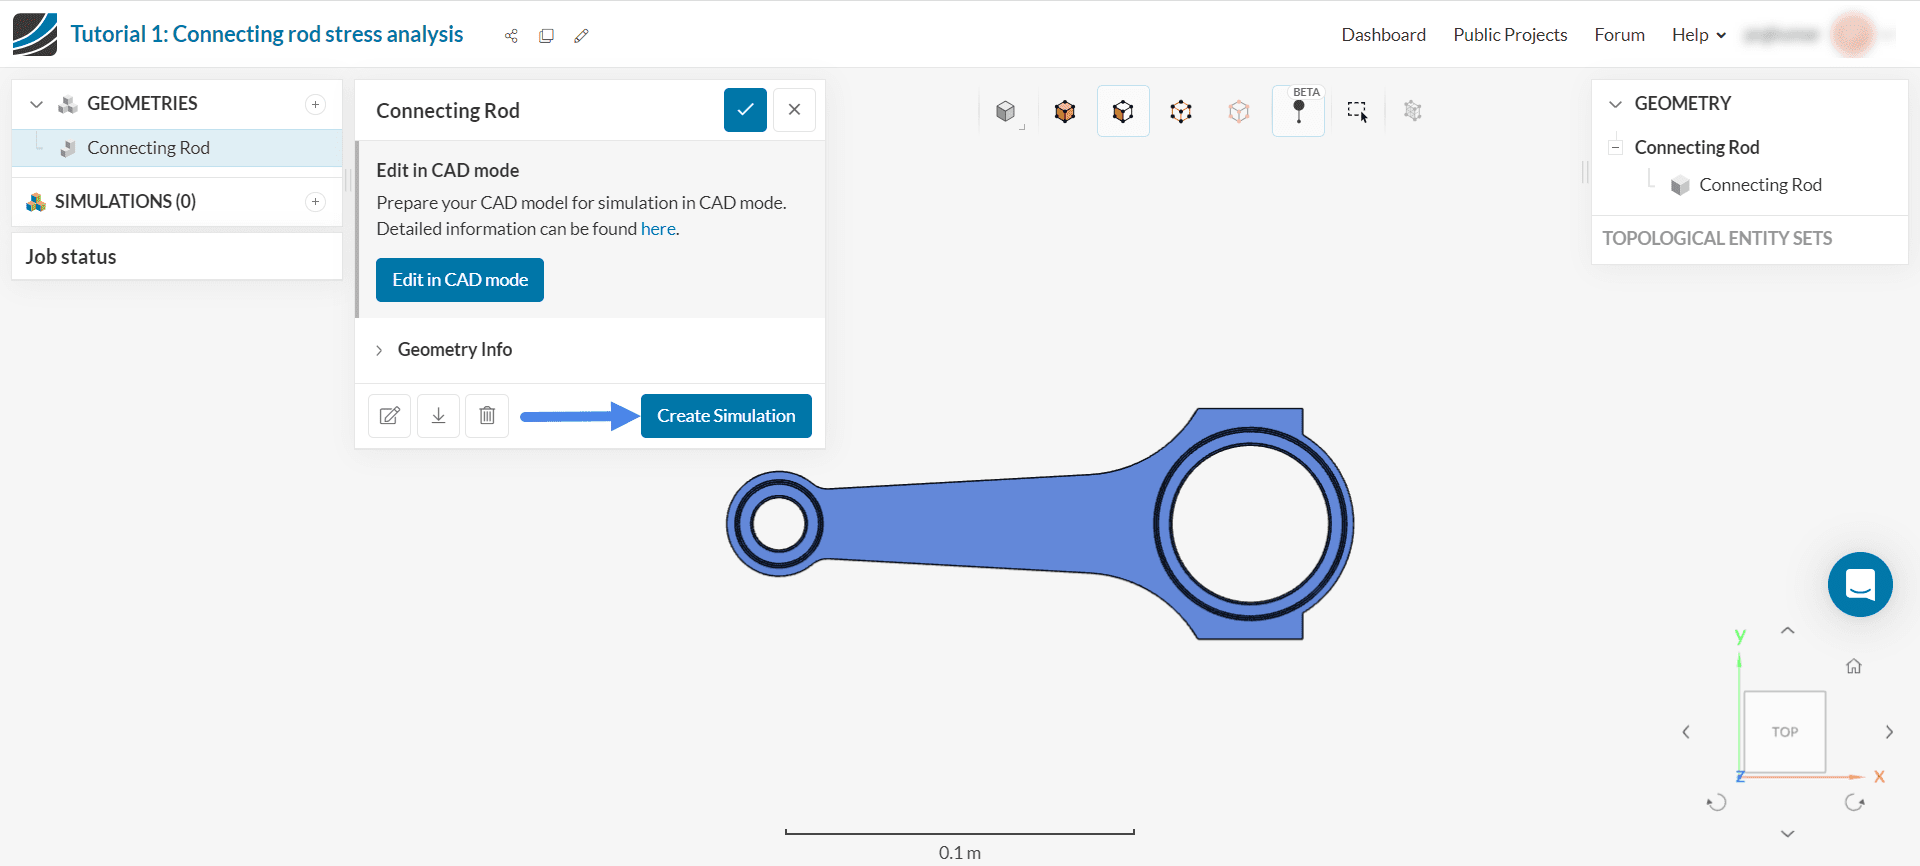The image size is (1920, 866).
Task: Toggle the BETA pin tool
Action: coord(1298,111)
